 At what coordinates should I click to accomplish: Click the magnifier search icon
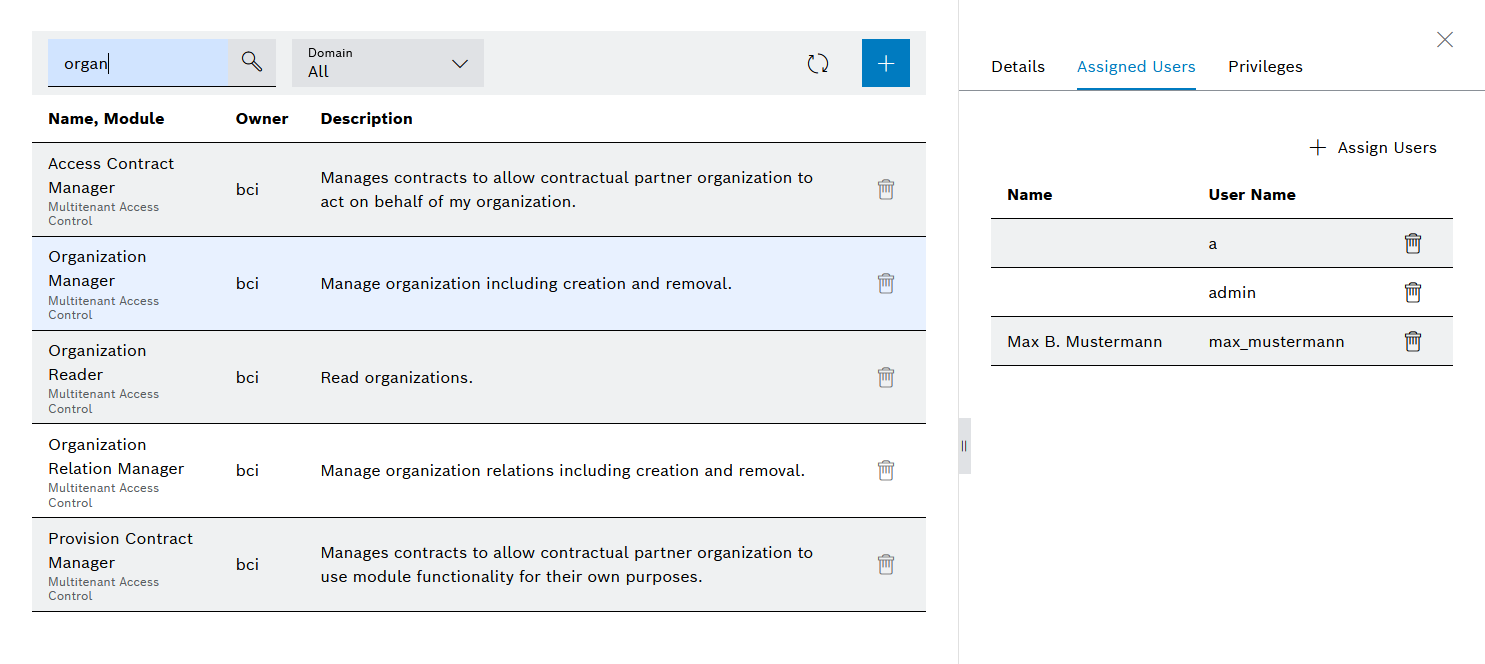click(252, 62)
